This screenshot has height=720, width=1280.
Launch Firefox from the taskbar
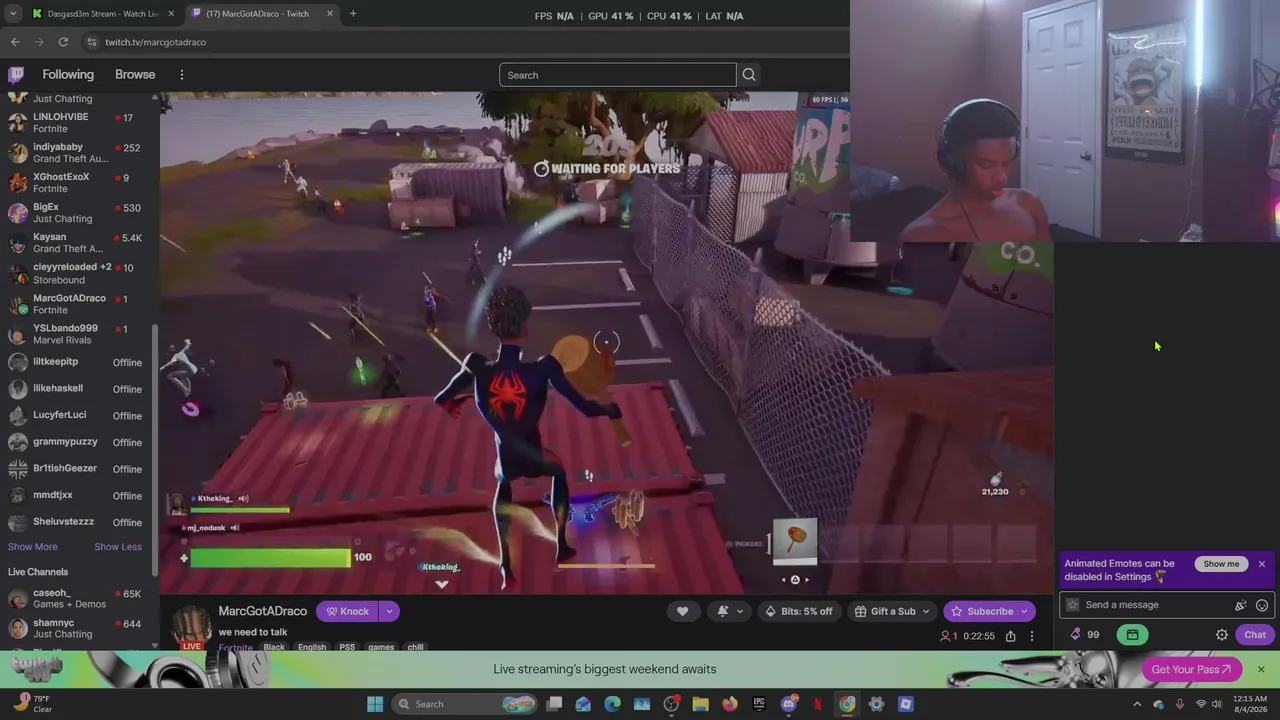click(730, 704)
